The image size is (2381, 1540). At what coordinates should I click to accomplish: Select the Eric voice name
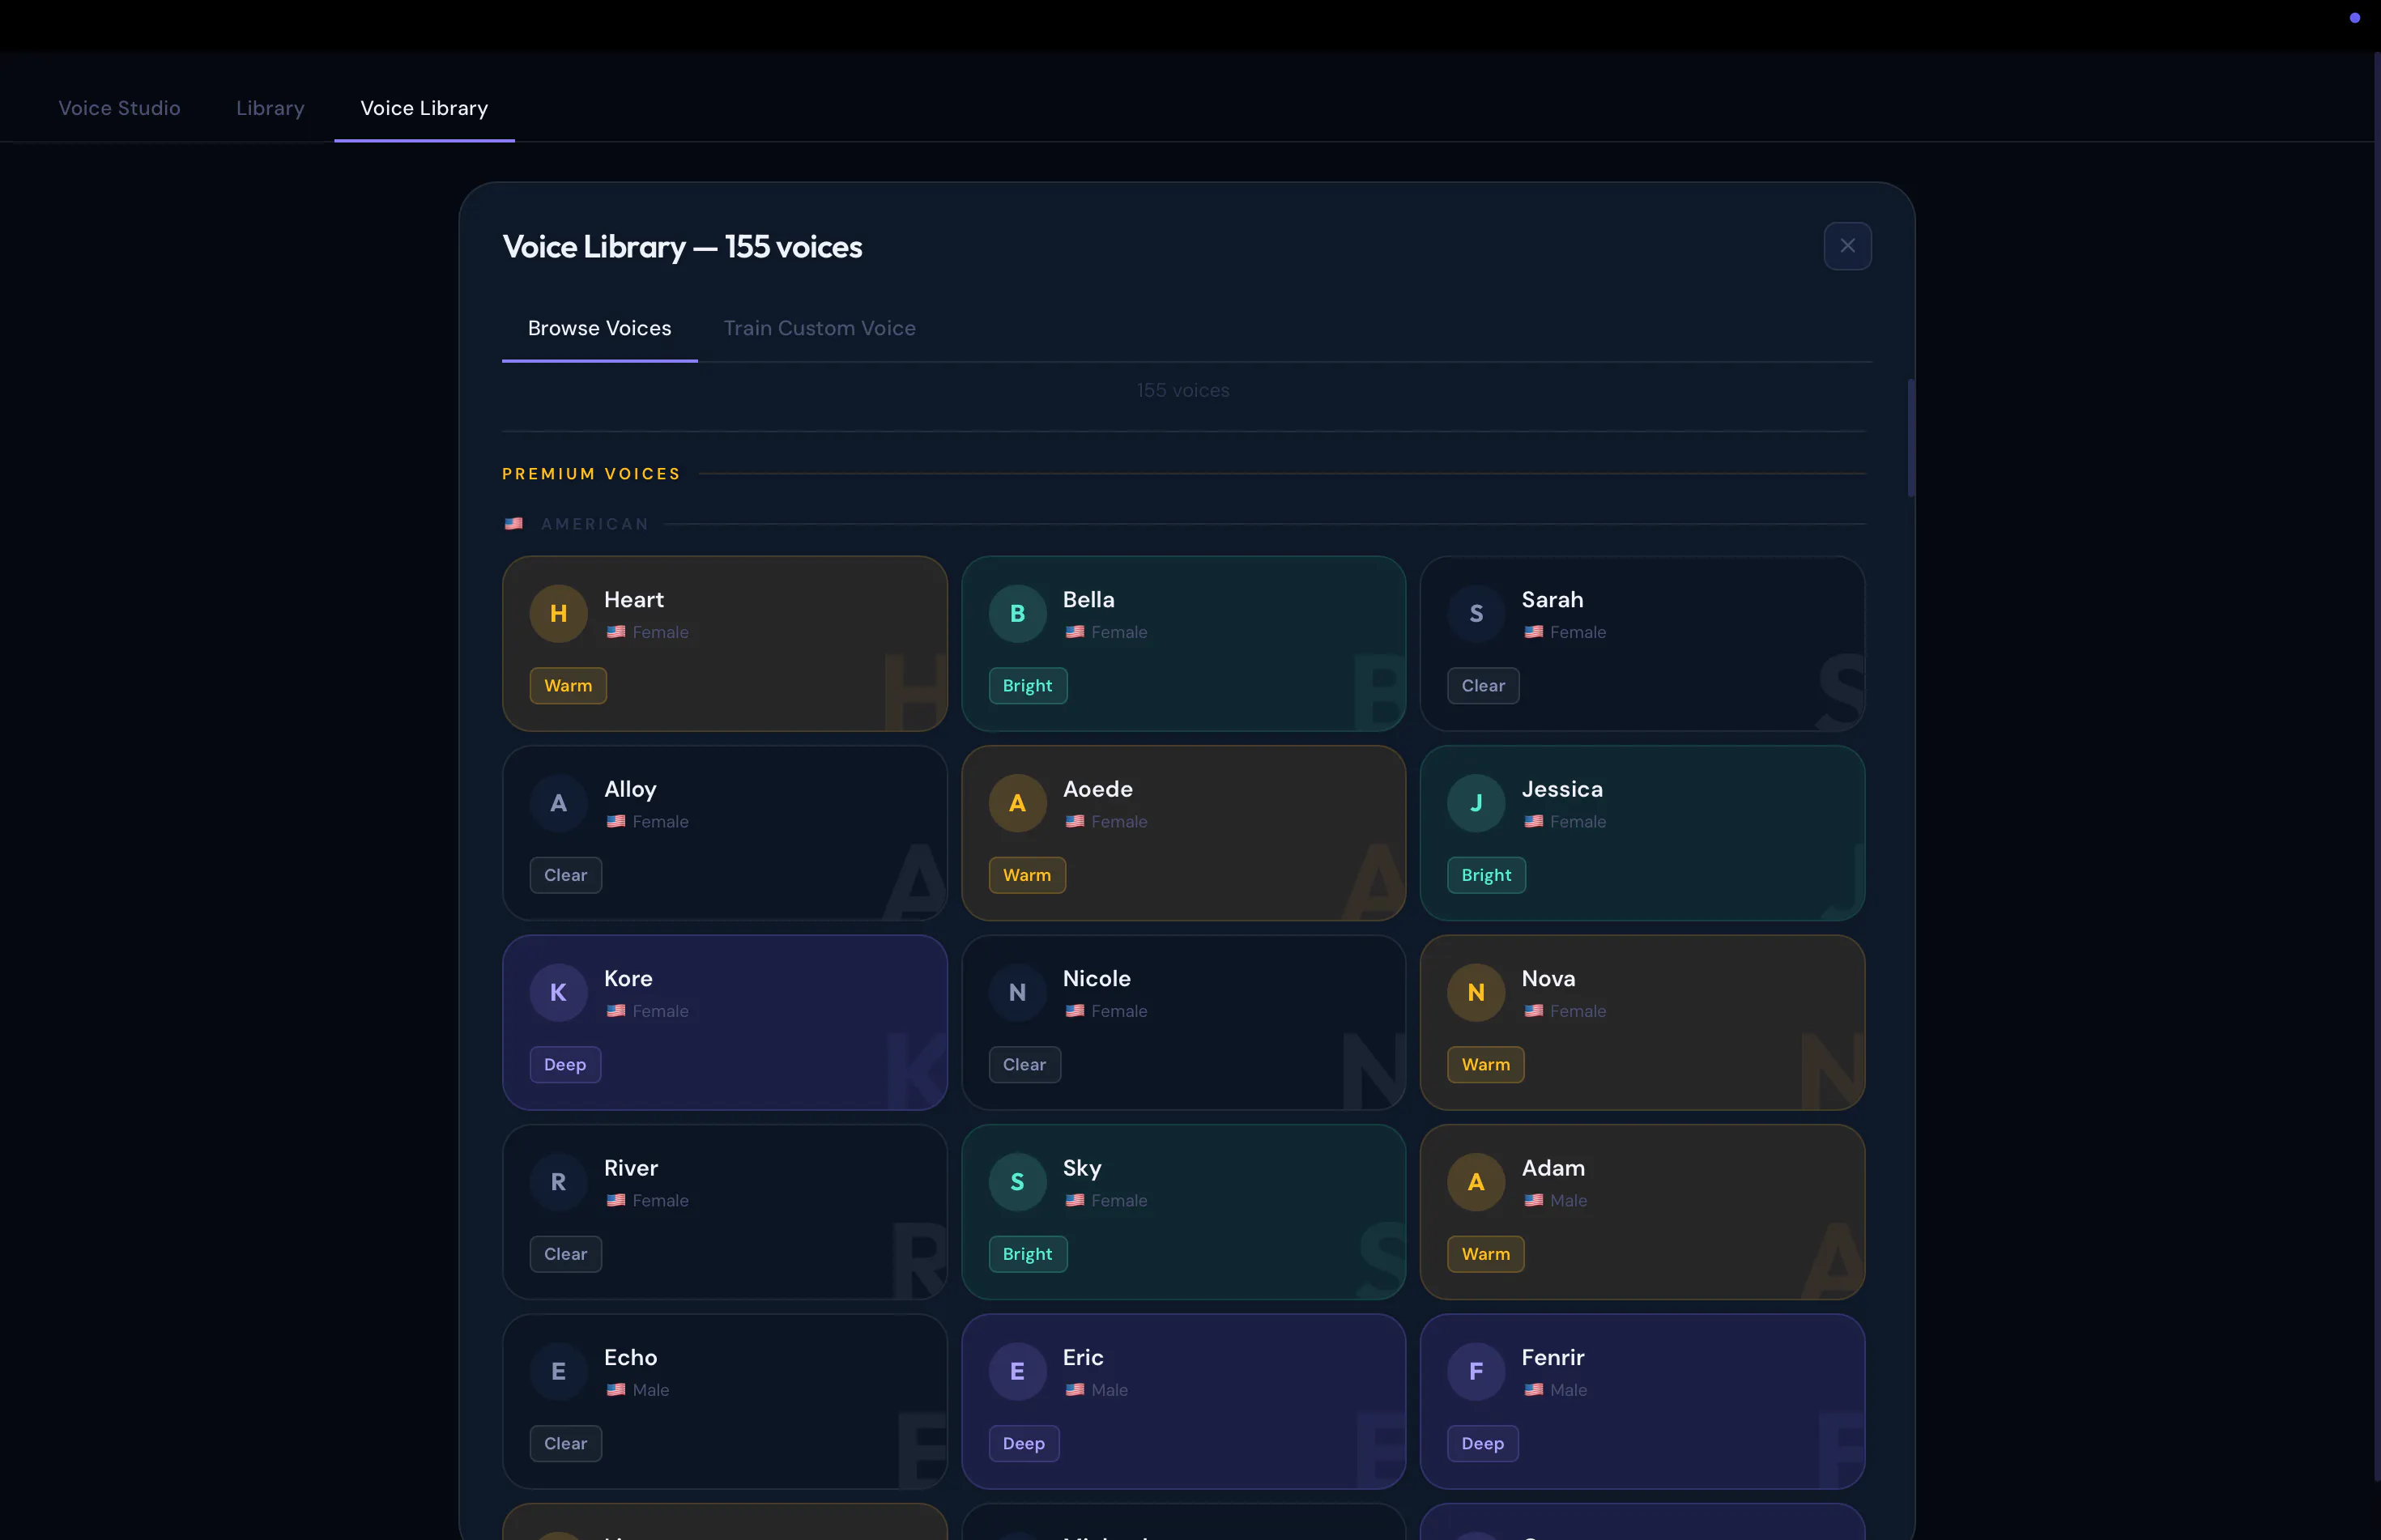(x=1083, y=1358)
